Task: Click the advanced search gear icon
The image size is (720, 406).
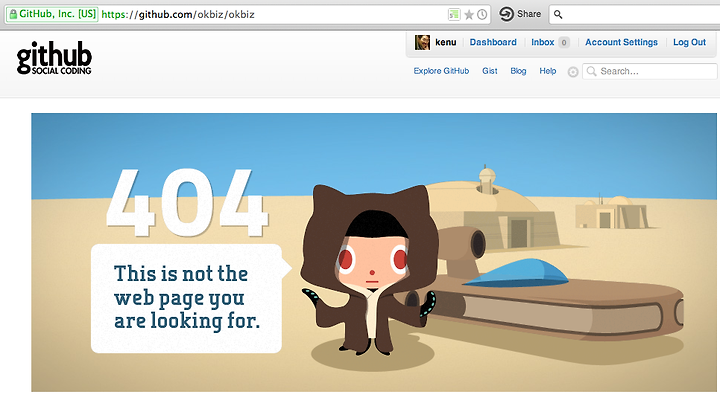Action: pos(573,72)
